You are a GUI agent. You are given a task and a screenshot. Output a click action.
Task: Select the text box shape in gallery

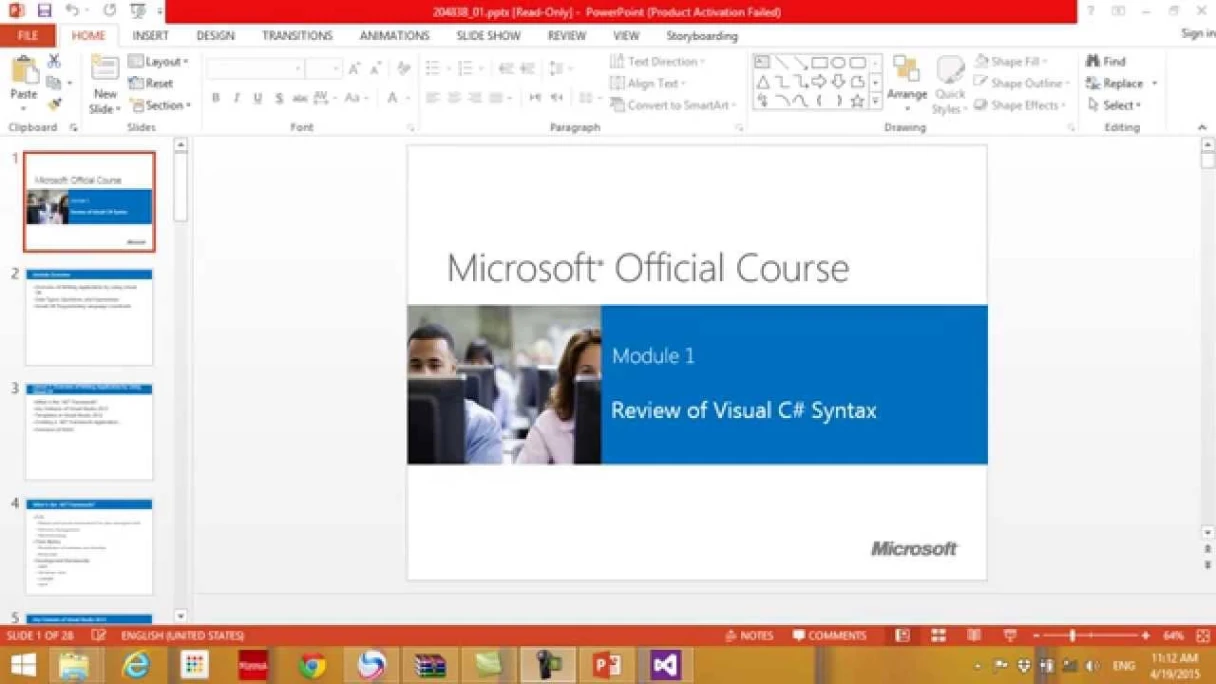763,63
